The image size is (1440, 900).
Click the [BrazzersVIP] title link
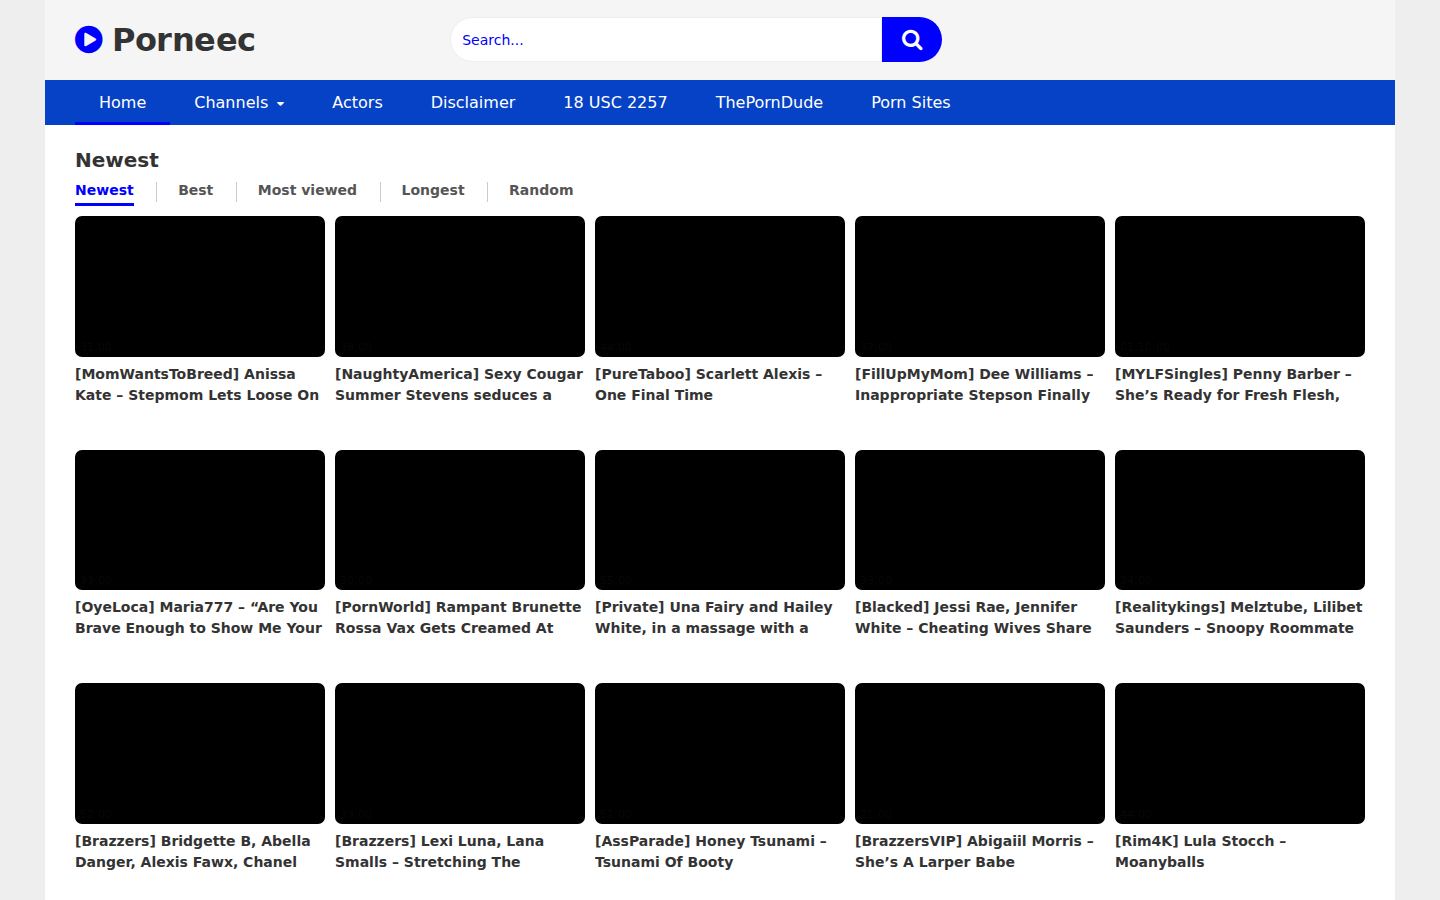point(975,851)
